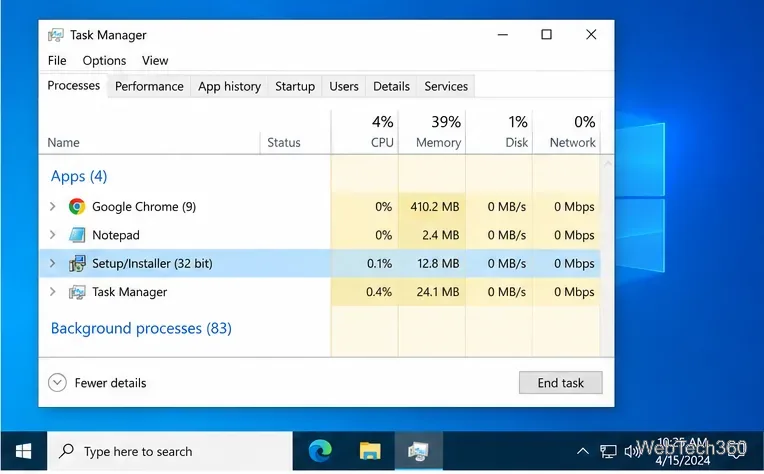Select the Processes tab
Screen dimensions: 764x474
pyautogui.click(x=74, y=85)
